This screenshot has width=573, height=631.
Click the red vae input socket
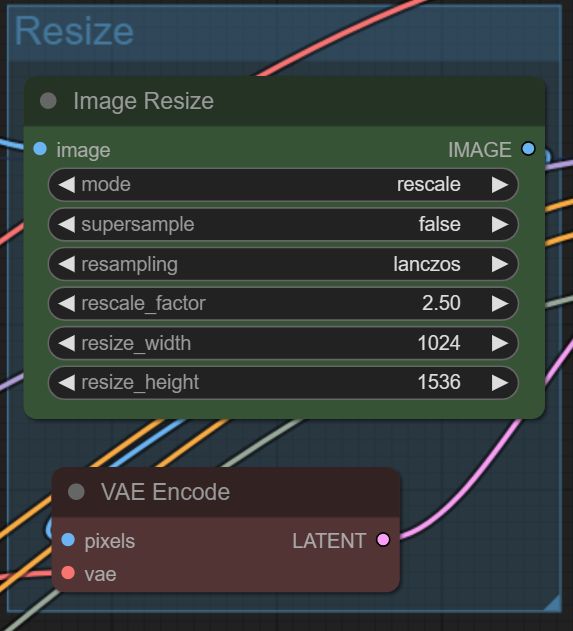click(68, 573)
